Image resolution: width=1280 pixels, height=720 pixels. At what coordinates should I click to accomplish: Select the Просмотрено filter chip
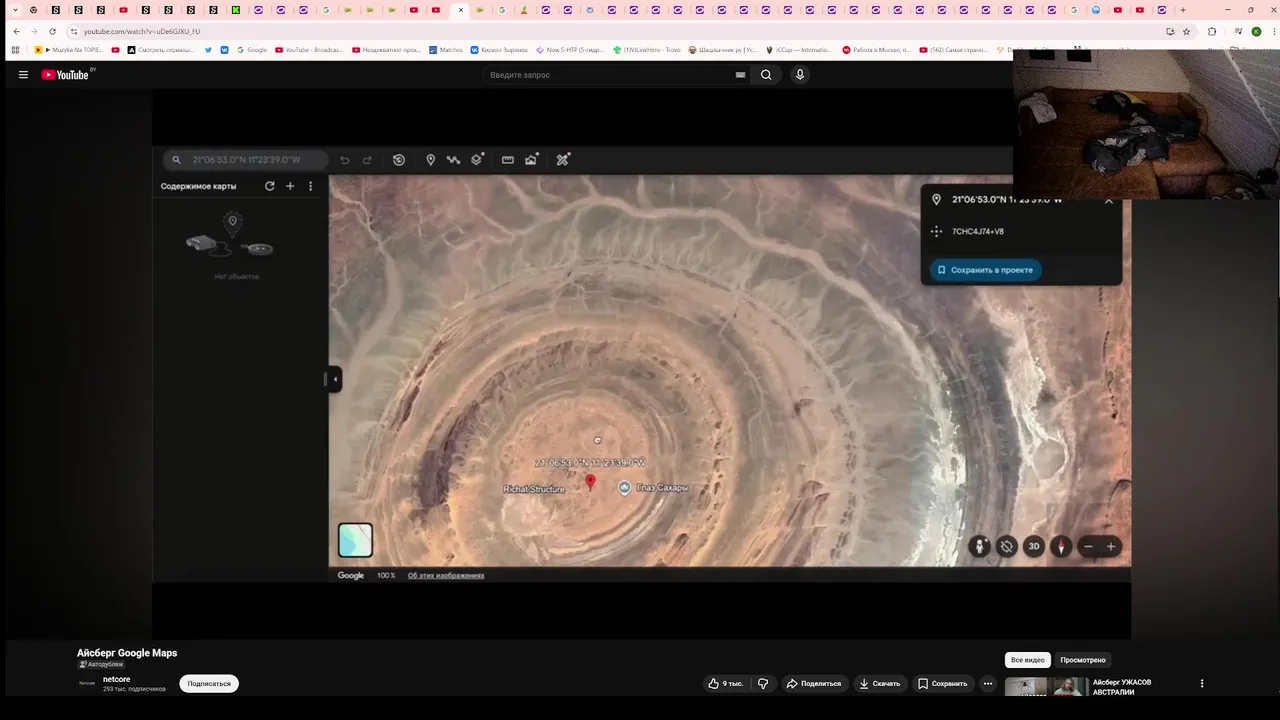1083,660
